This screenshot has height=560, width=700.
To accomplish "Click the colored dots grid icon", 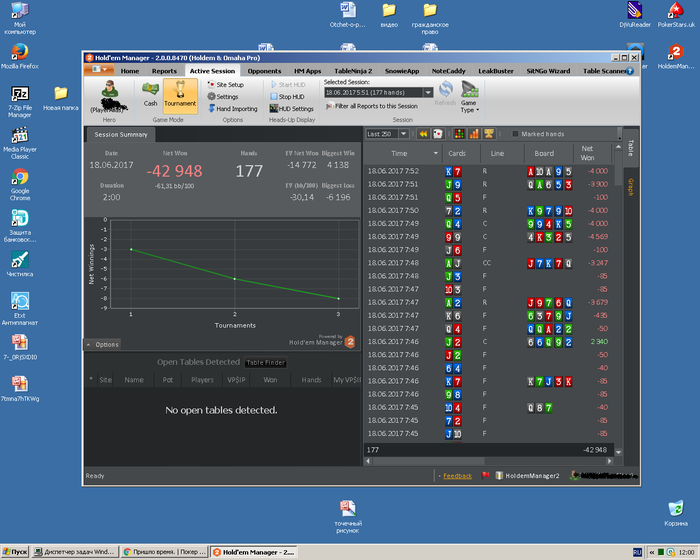I will point(459,134).
